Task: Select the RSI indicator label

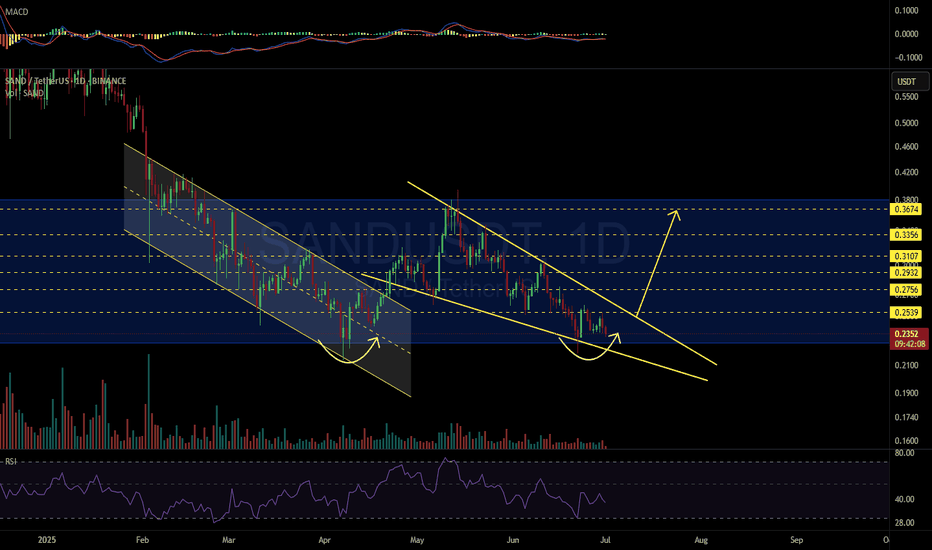Action: point(11,461)
